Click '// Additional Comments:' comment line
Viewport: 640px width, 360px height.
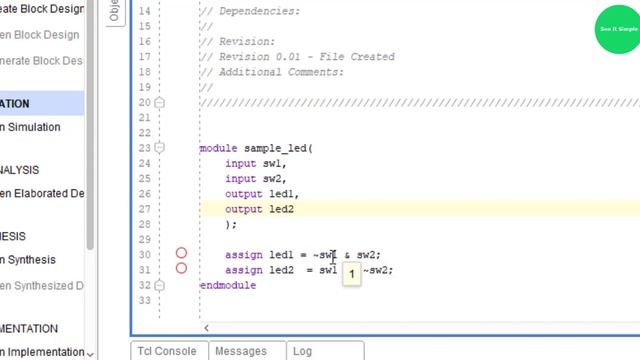272,72
